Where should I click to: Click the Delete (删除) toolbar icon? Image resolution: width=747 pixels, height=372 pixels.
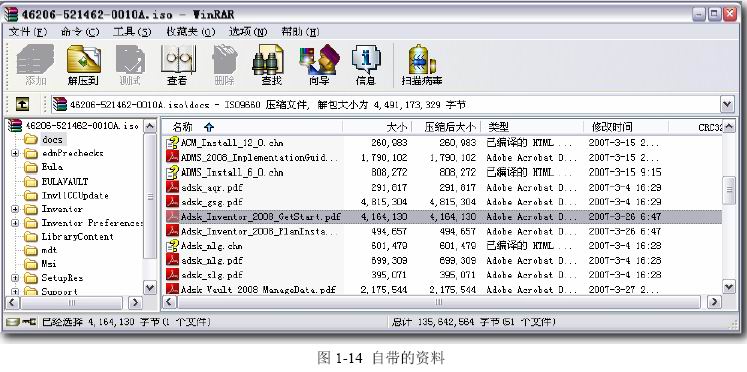pyautogui.click(x=224, y=60)
